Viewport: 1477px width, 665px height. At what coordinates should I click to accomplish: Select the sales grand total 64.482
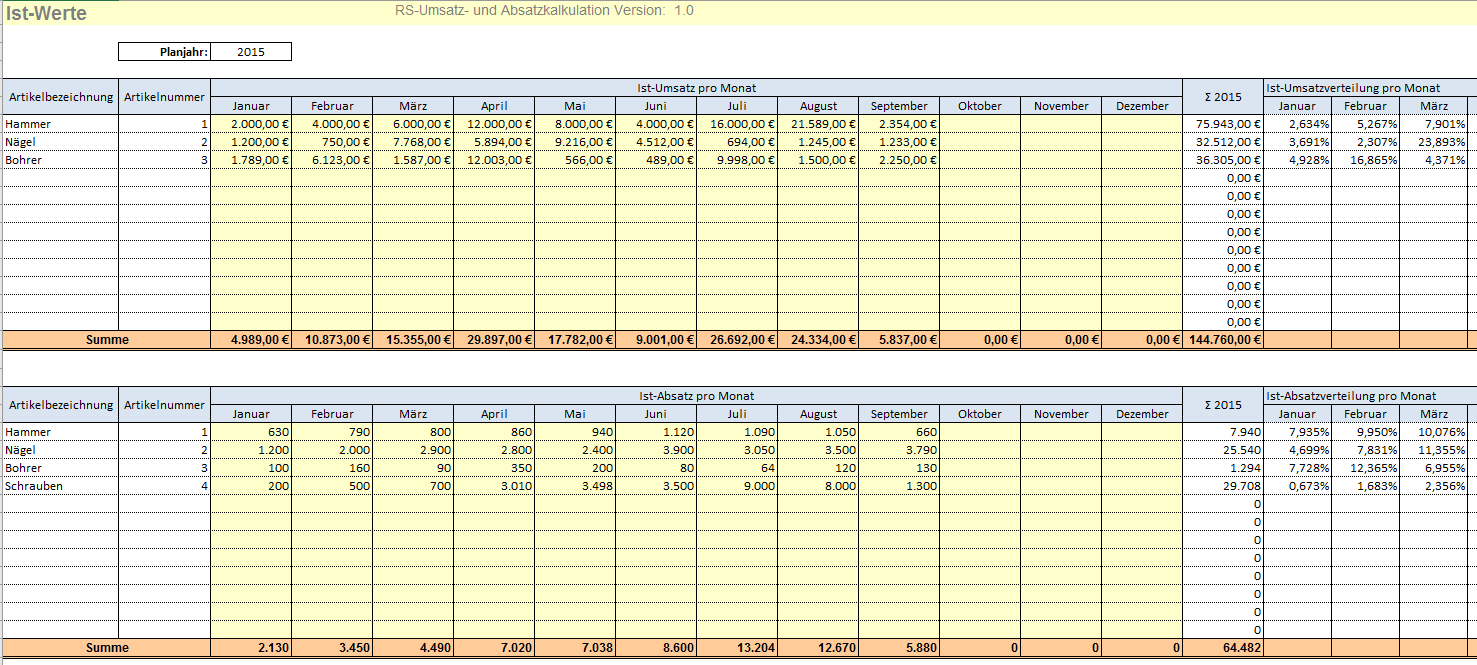pos(1223,648)
